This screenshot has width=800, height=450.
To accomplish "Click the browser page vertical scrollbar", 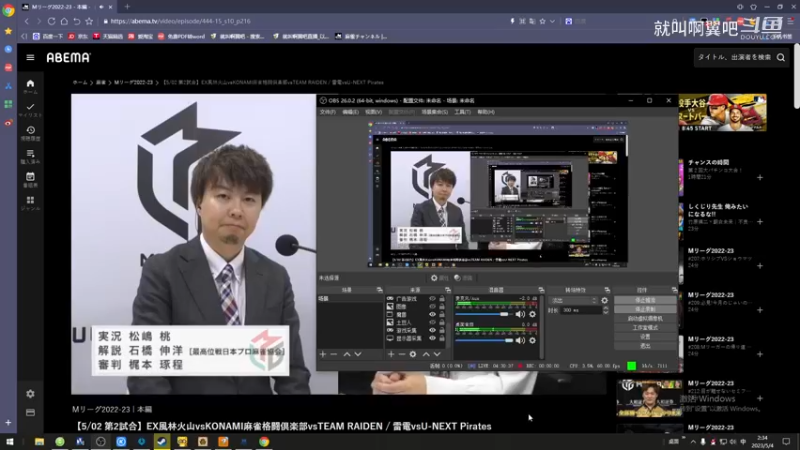I will click(x=796, y=77).
